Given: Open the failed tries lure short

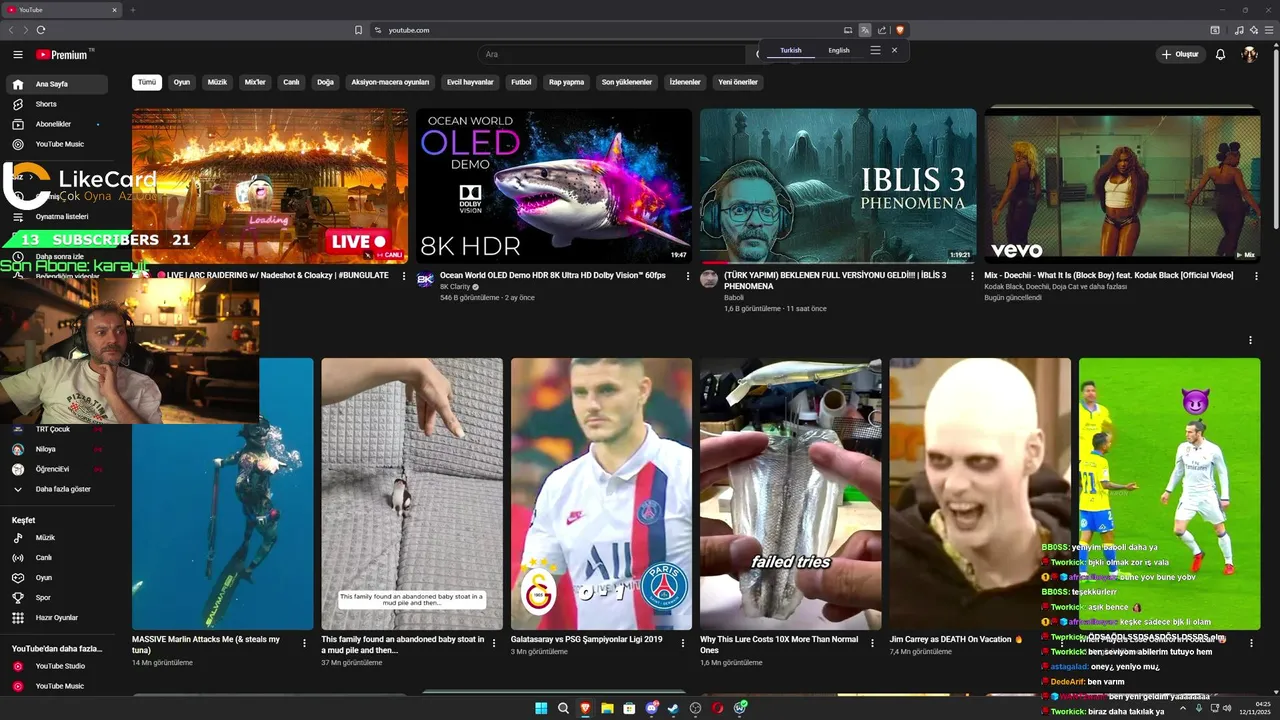Looking at the screenshot, I should pyautogui.click(x=791, y=494).
